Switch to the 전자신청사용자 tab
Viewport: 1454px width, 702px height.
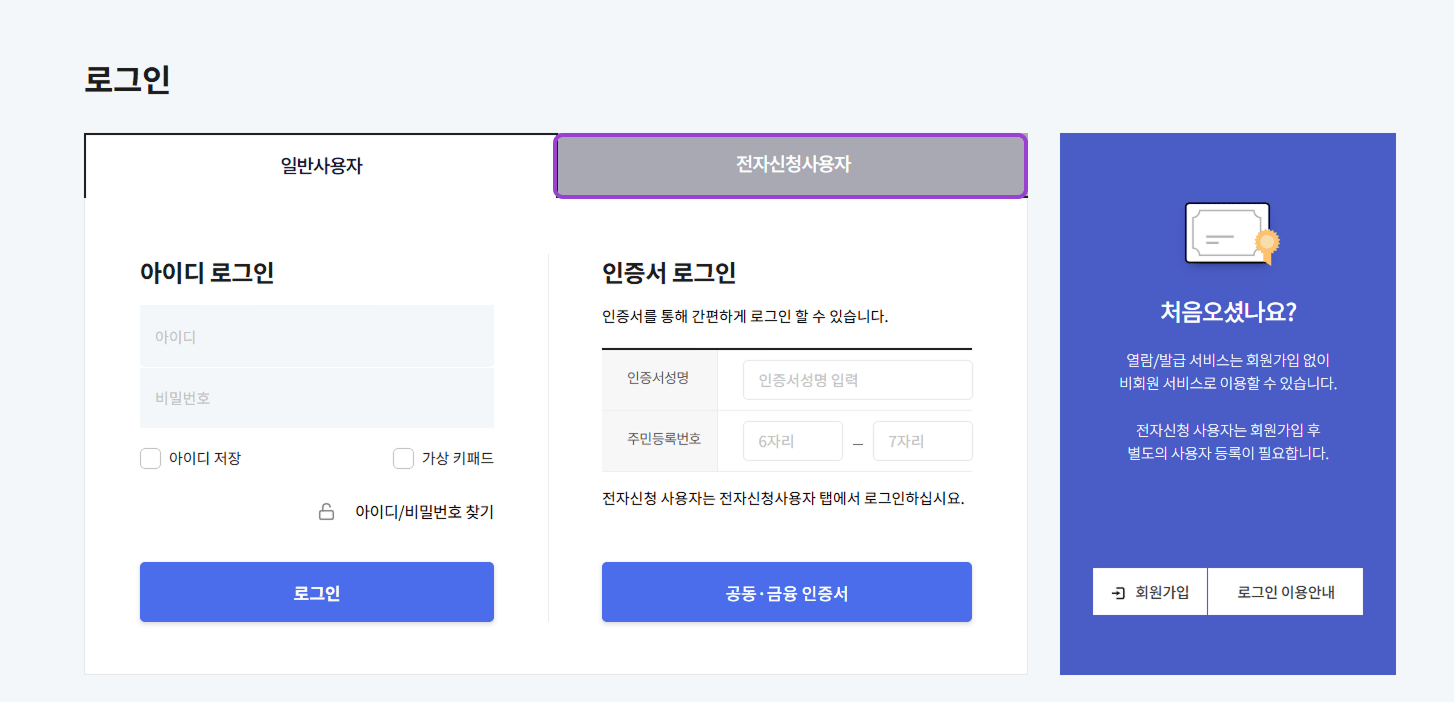(x=790, y=166)
